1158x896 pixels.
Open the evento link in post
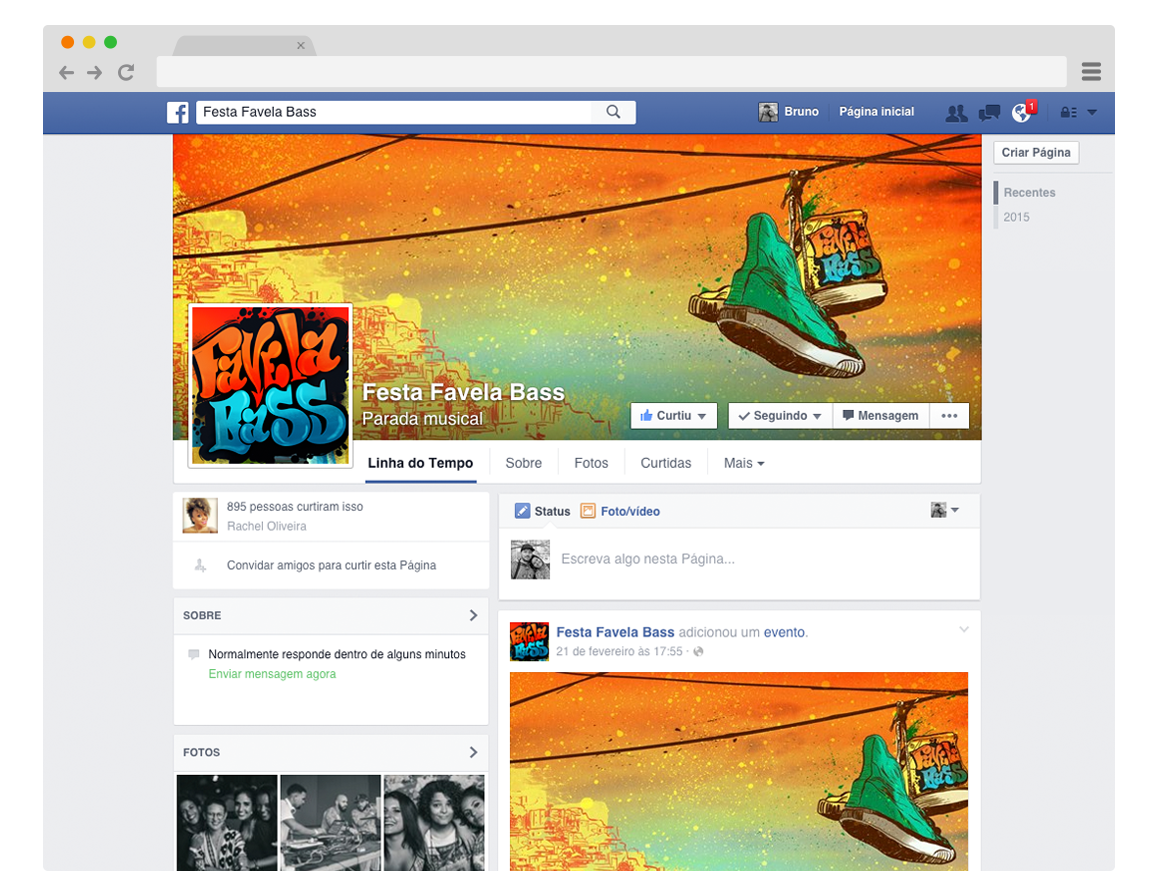[x=784, y=632]
